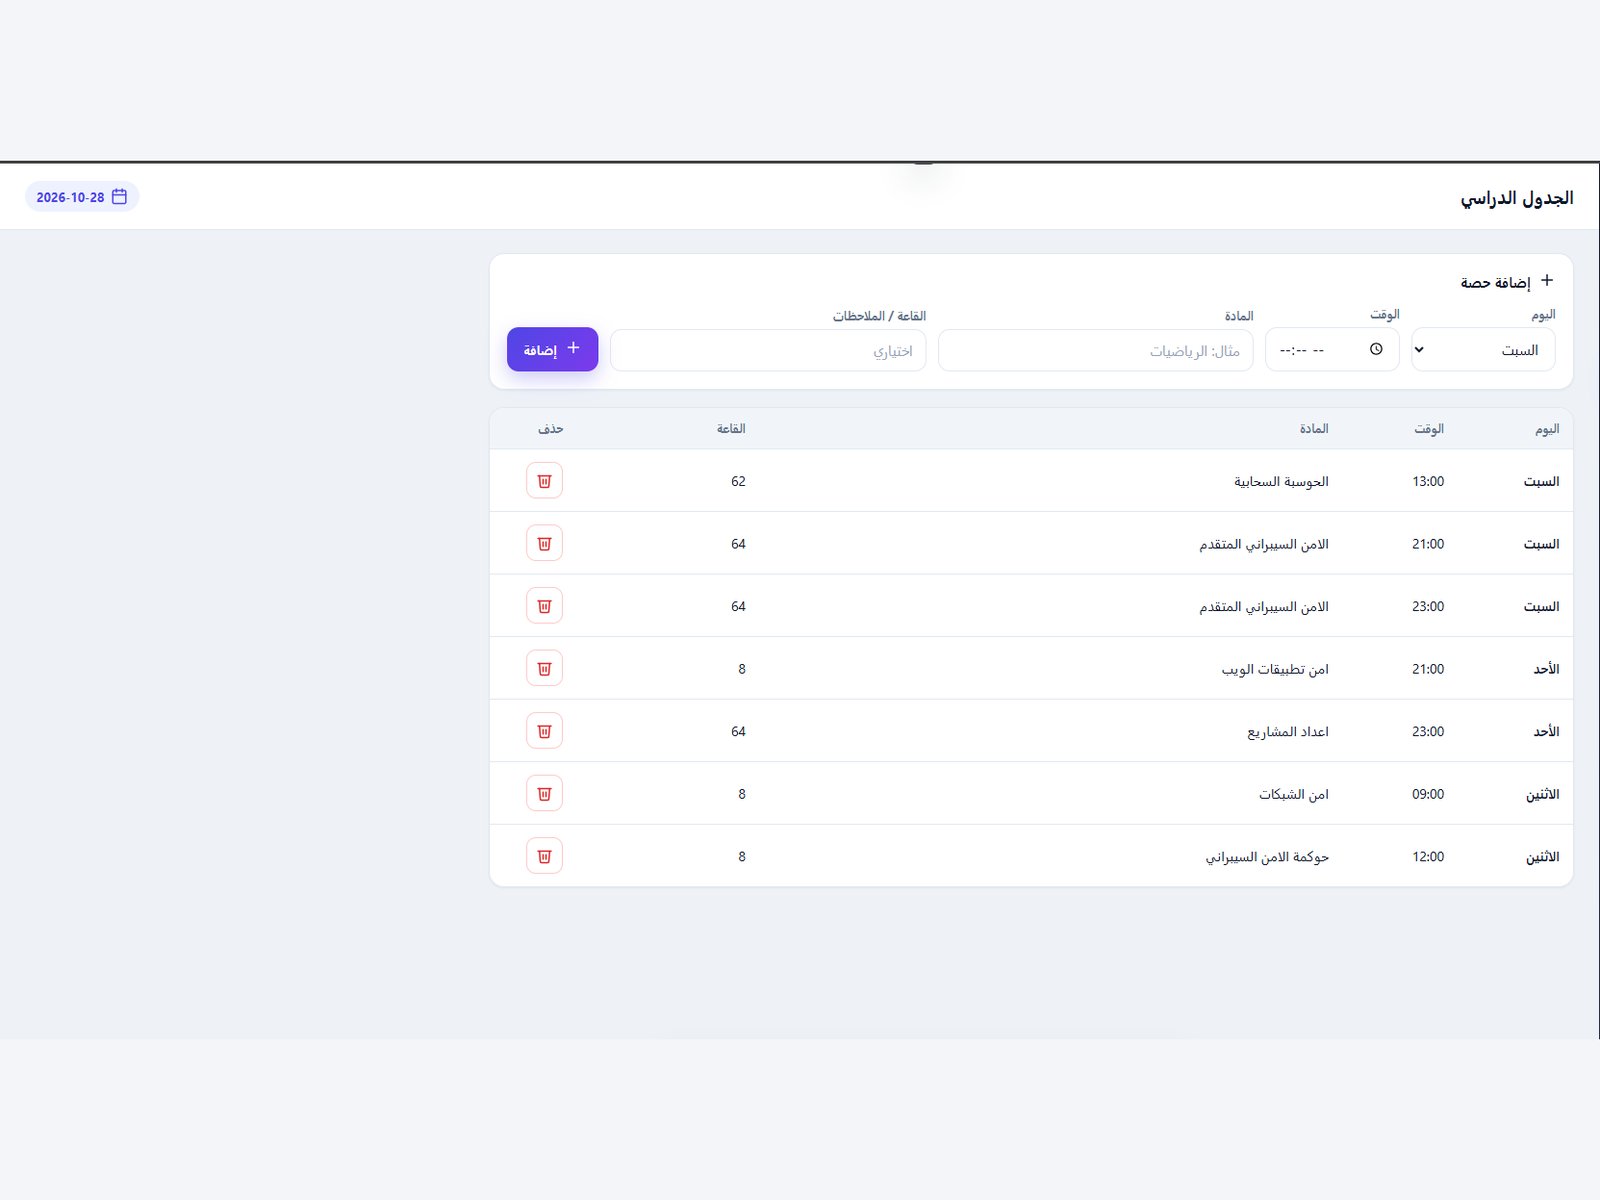Delete the السبت 13:00 الحوسبة السحابية row
This screenshot has height=1200, width=1600.
pyautogui.click(x=544, y=481)
